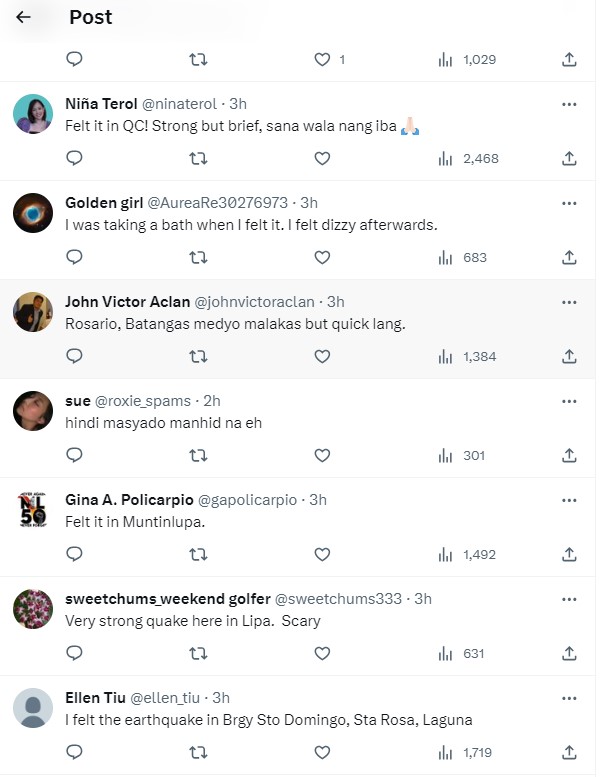614x777 pixels.
Task: Open more options on Golden girl's post
Action: [569, 203]
